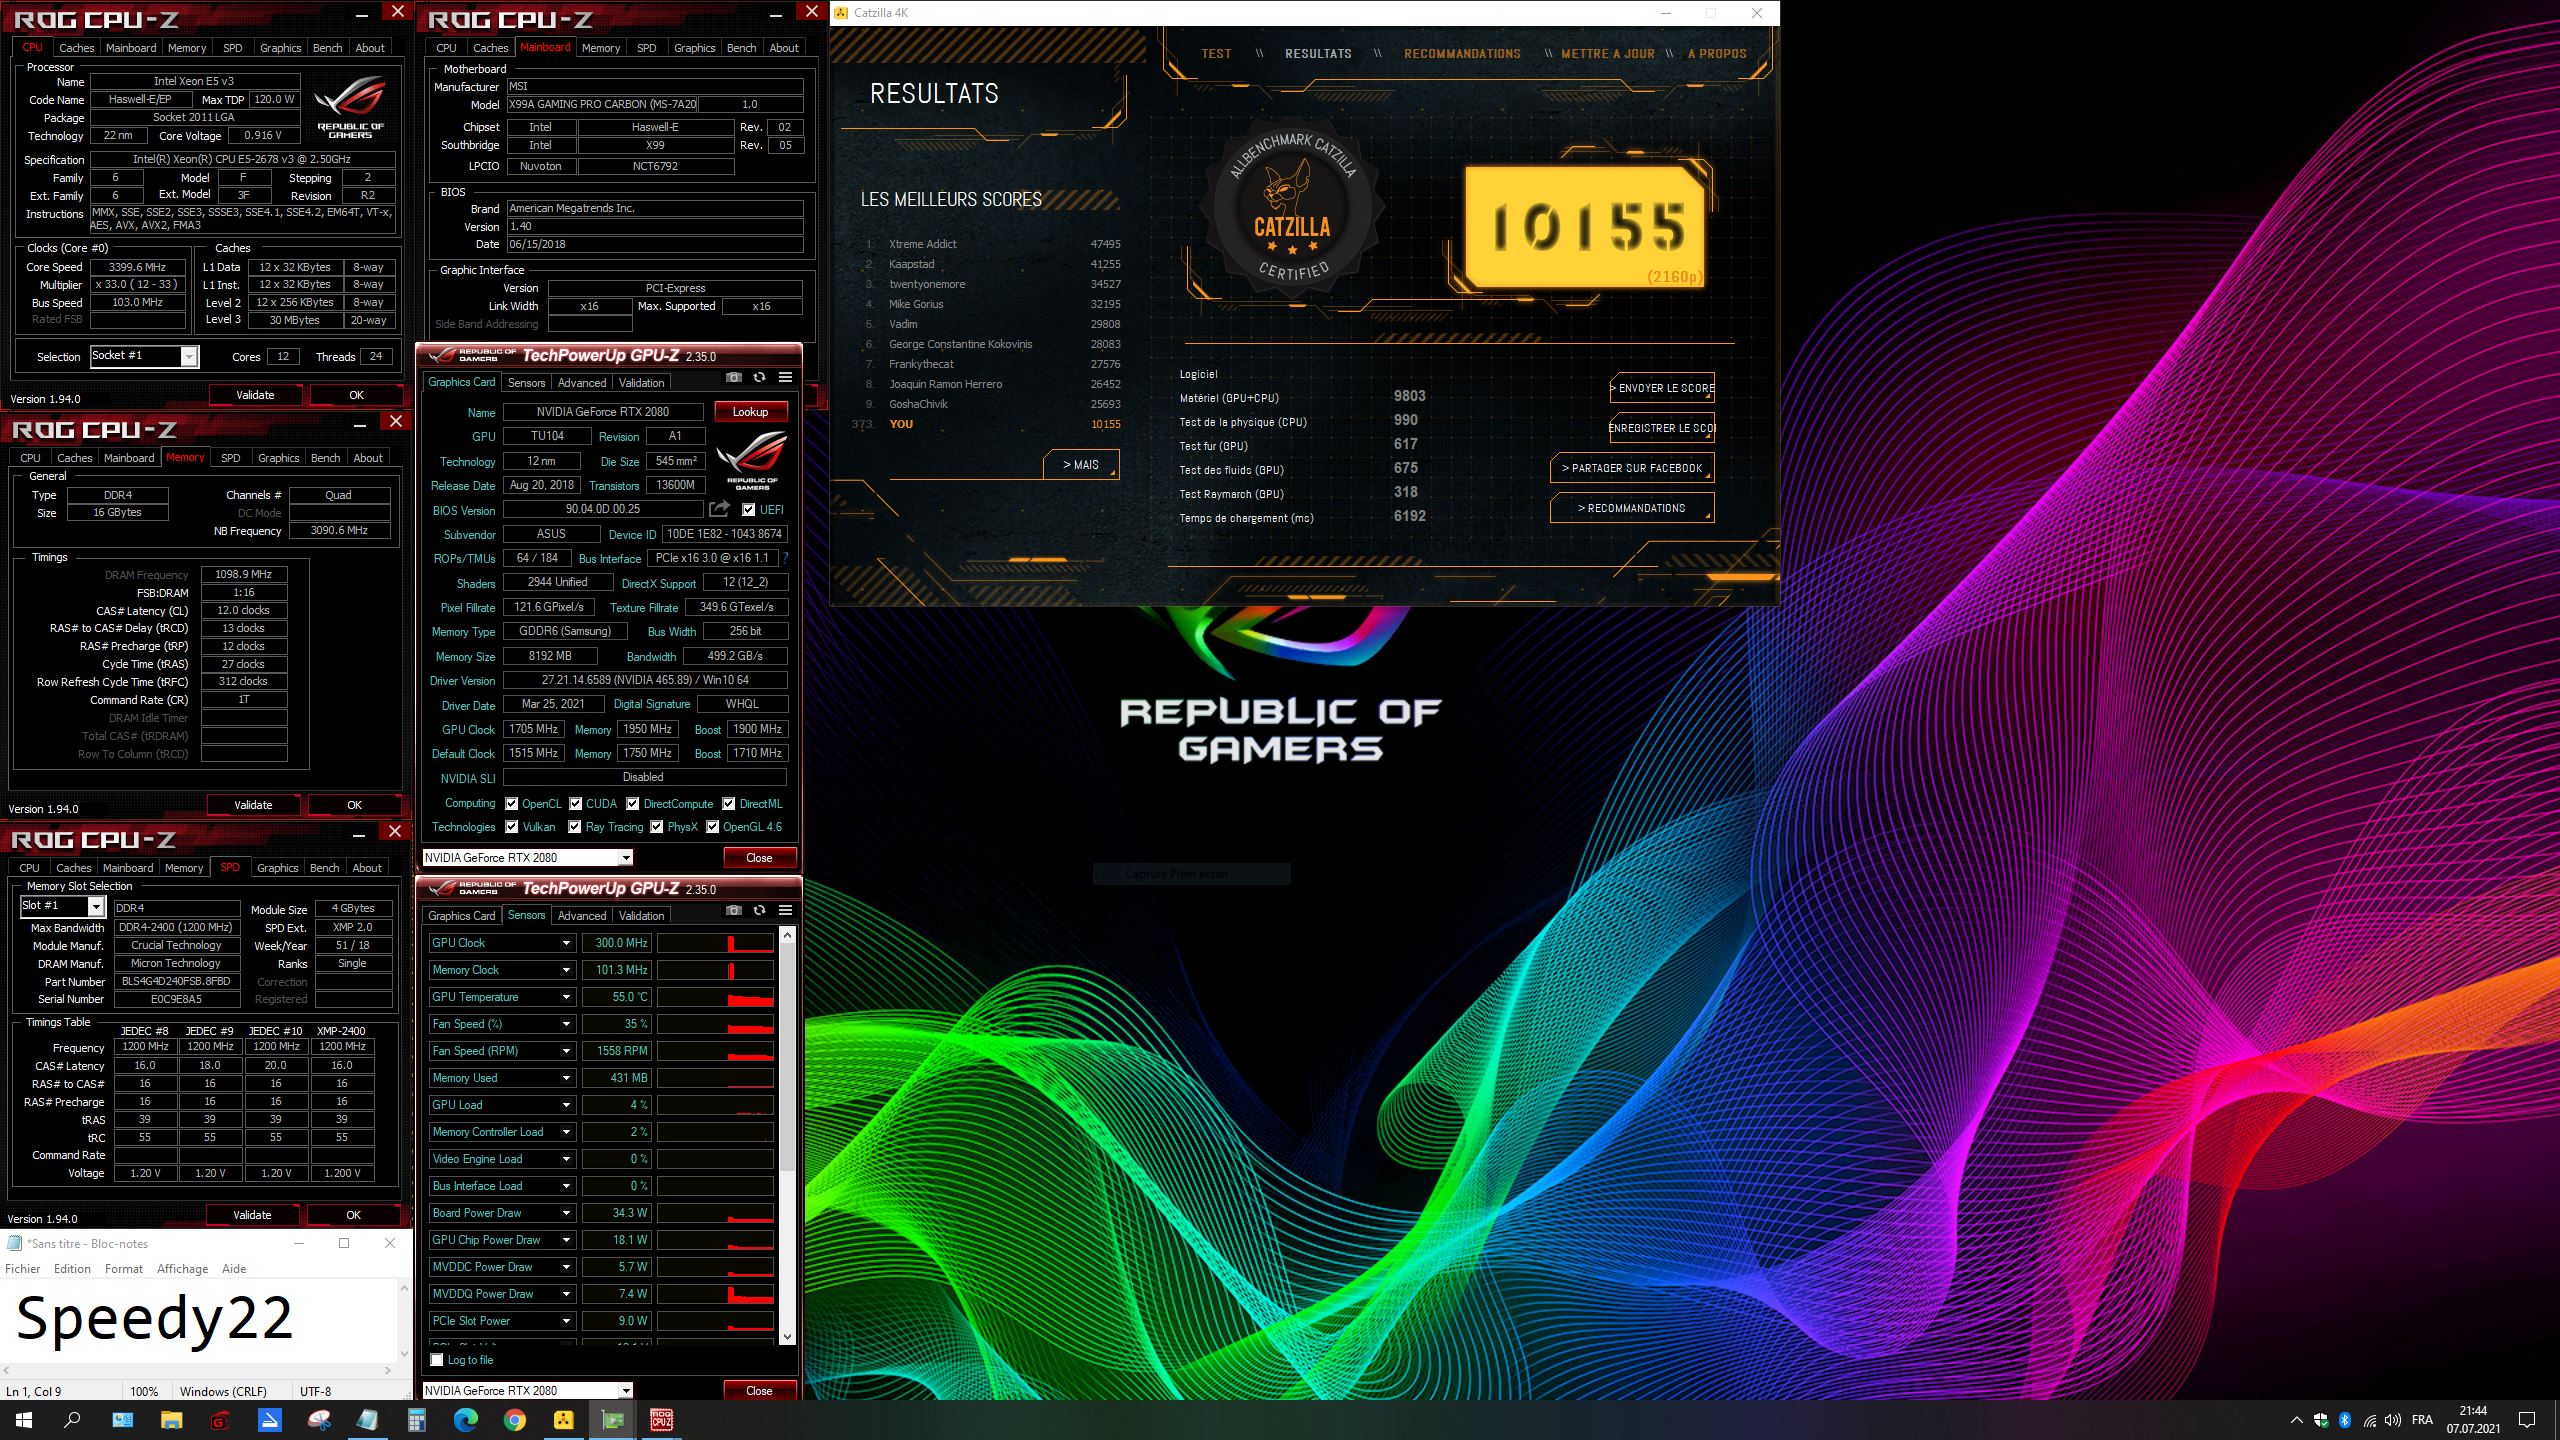Open Google Chrome from the taskbar
The image size is (2560, 1440).
514,1420
